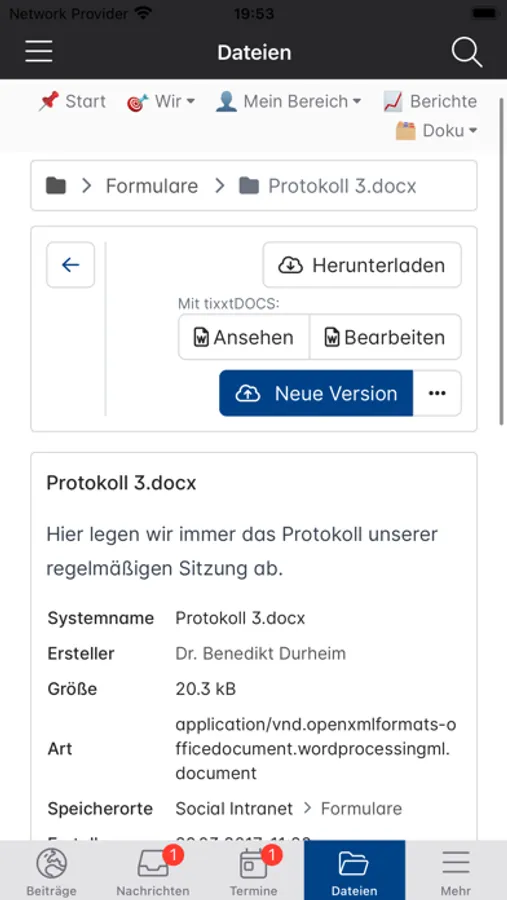
Task: Tap the search magnifier icon
Action: pos(466,52)
